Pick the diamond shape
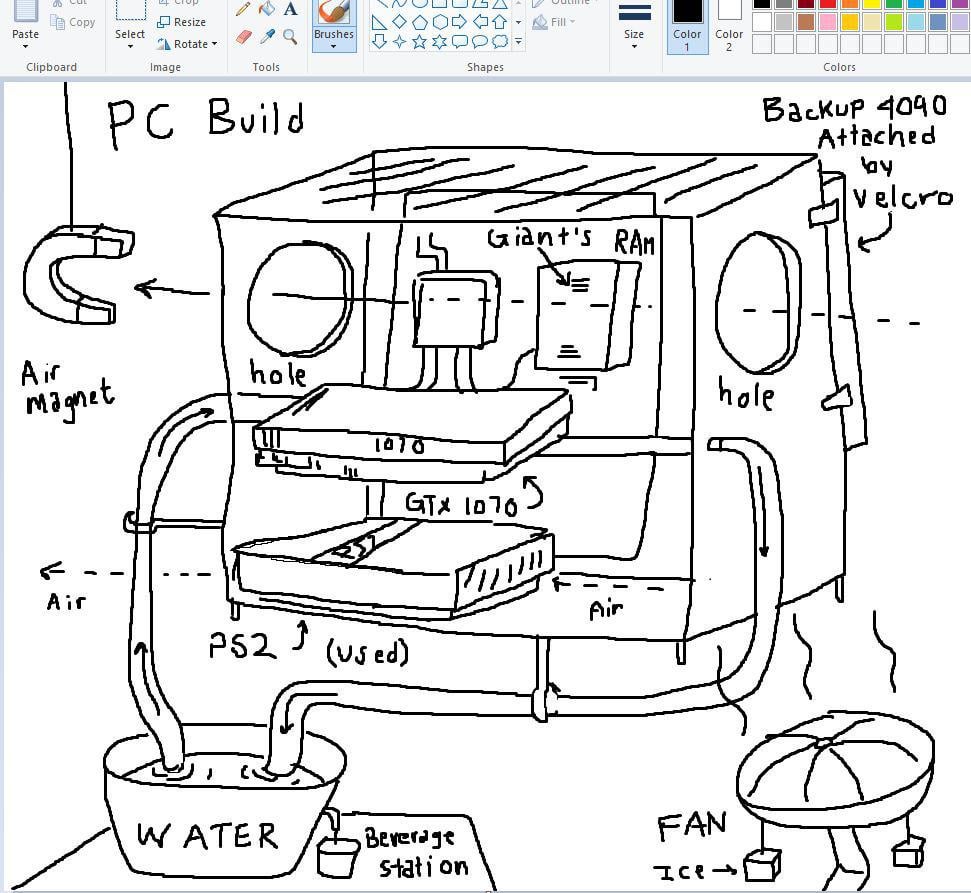971x893 pixels. [399, 21]
